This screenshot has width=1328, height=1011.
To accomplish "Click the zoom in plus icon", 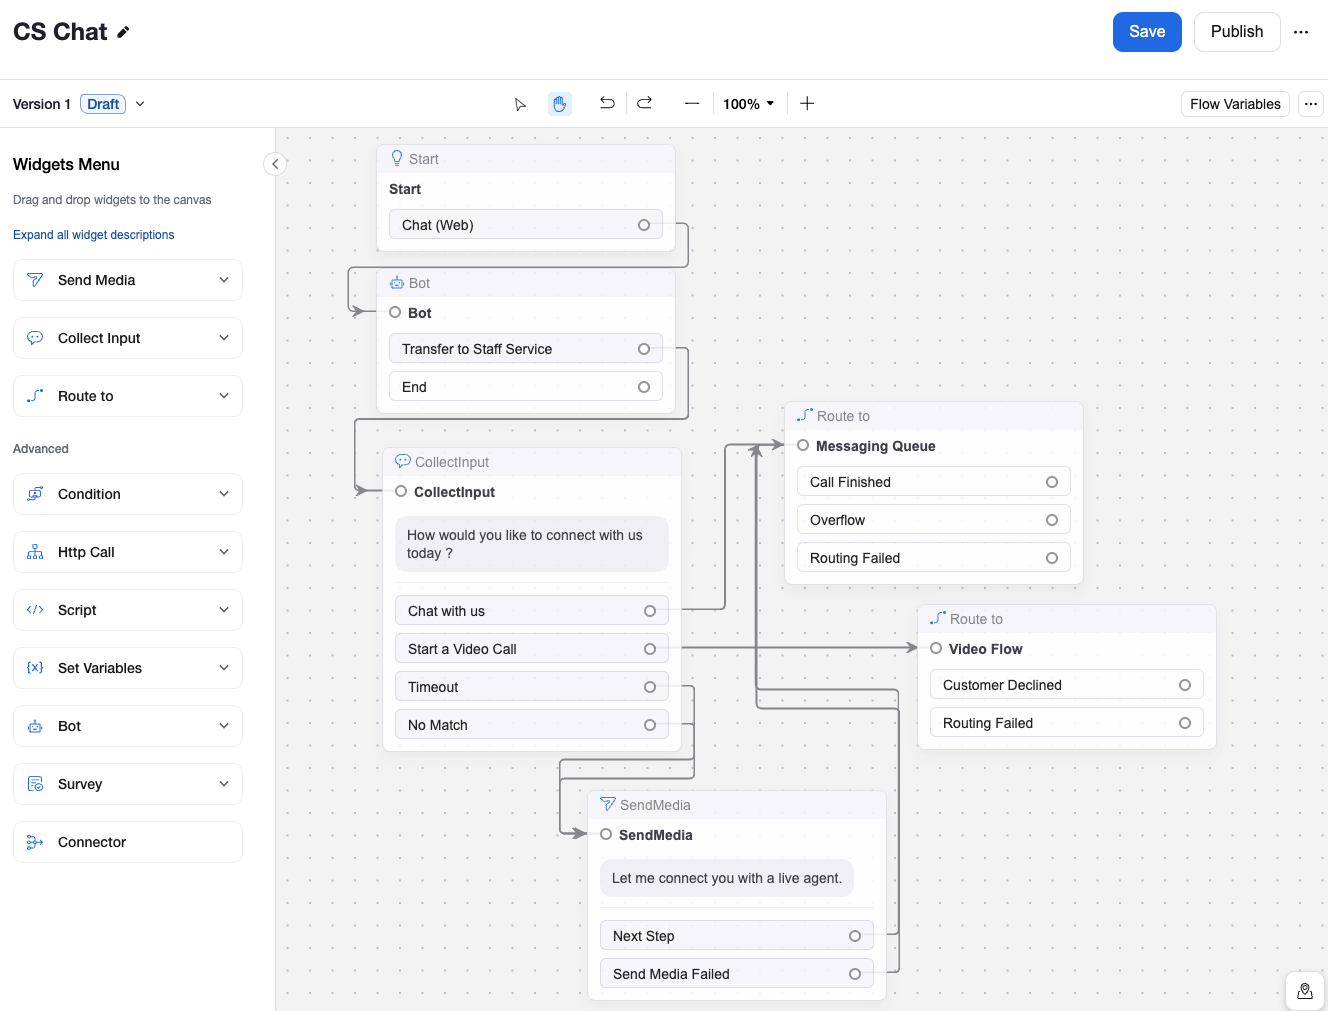I will (807, 103).
